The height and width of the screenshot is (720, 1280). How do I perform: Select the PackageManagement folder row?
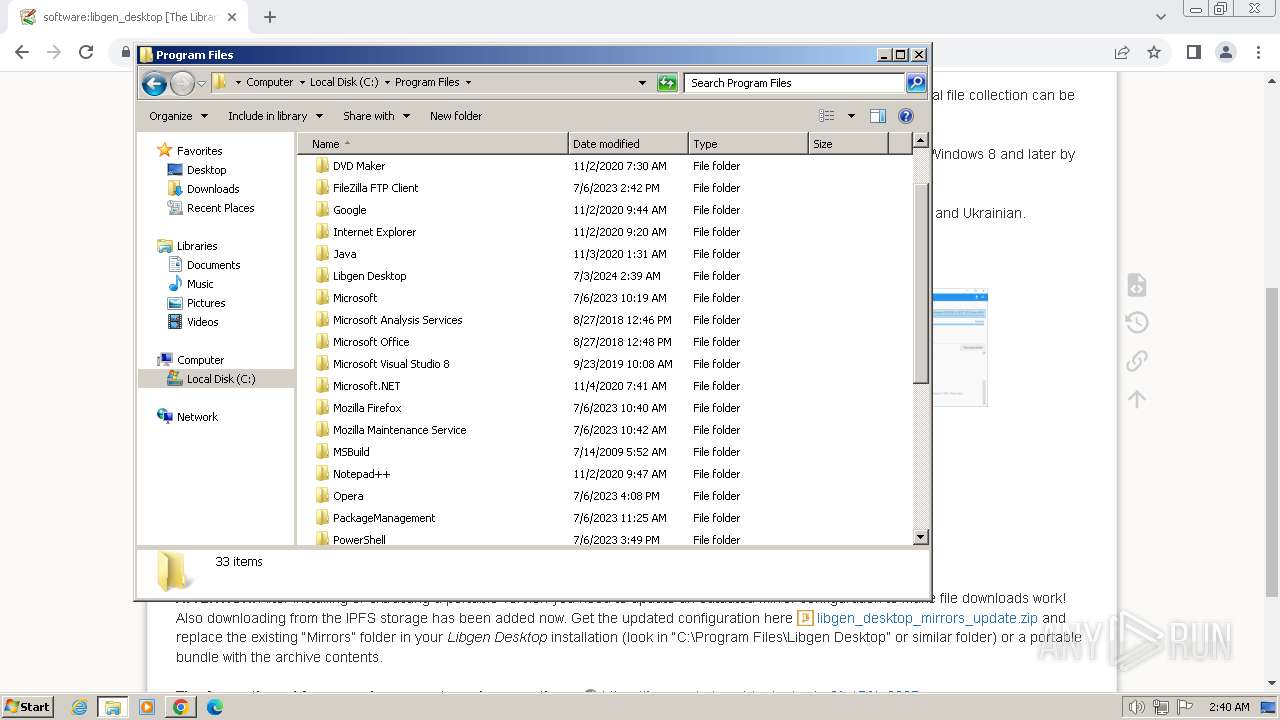[604, 518]
